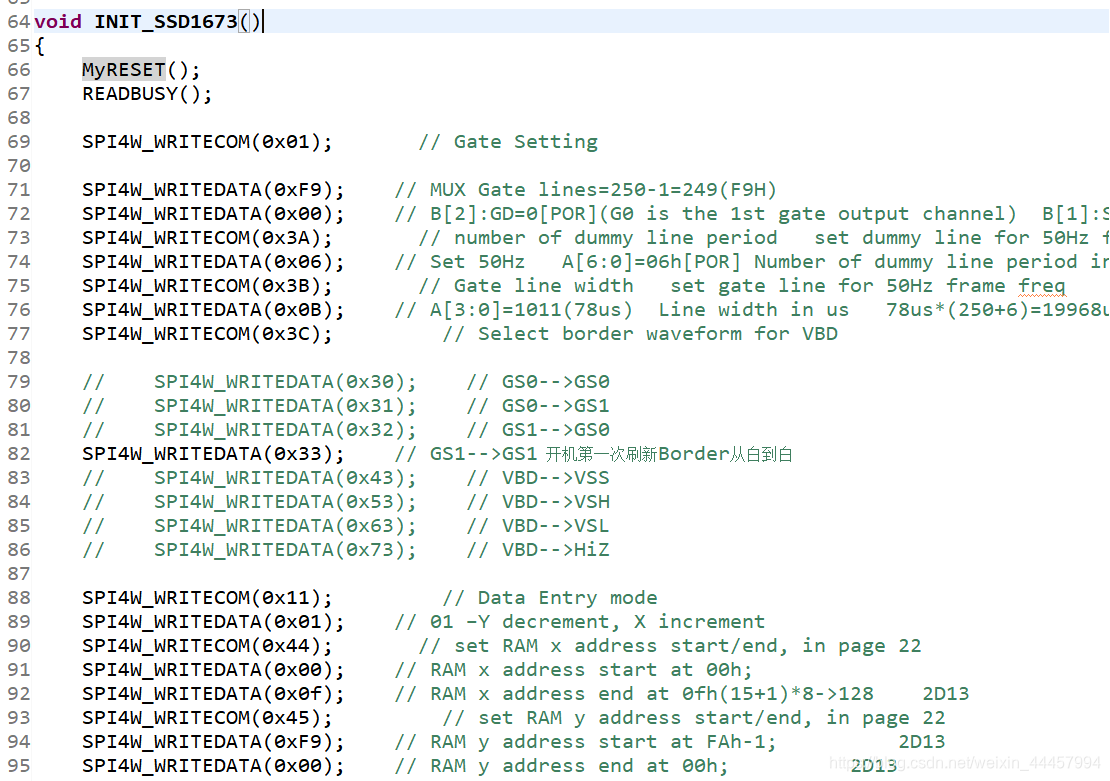Screen dimensions: 1110x781
Task: Click "RAM x address start at 00h" comment
Action: point(573,671)
